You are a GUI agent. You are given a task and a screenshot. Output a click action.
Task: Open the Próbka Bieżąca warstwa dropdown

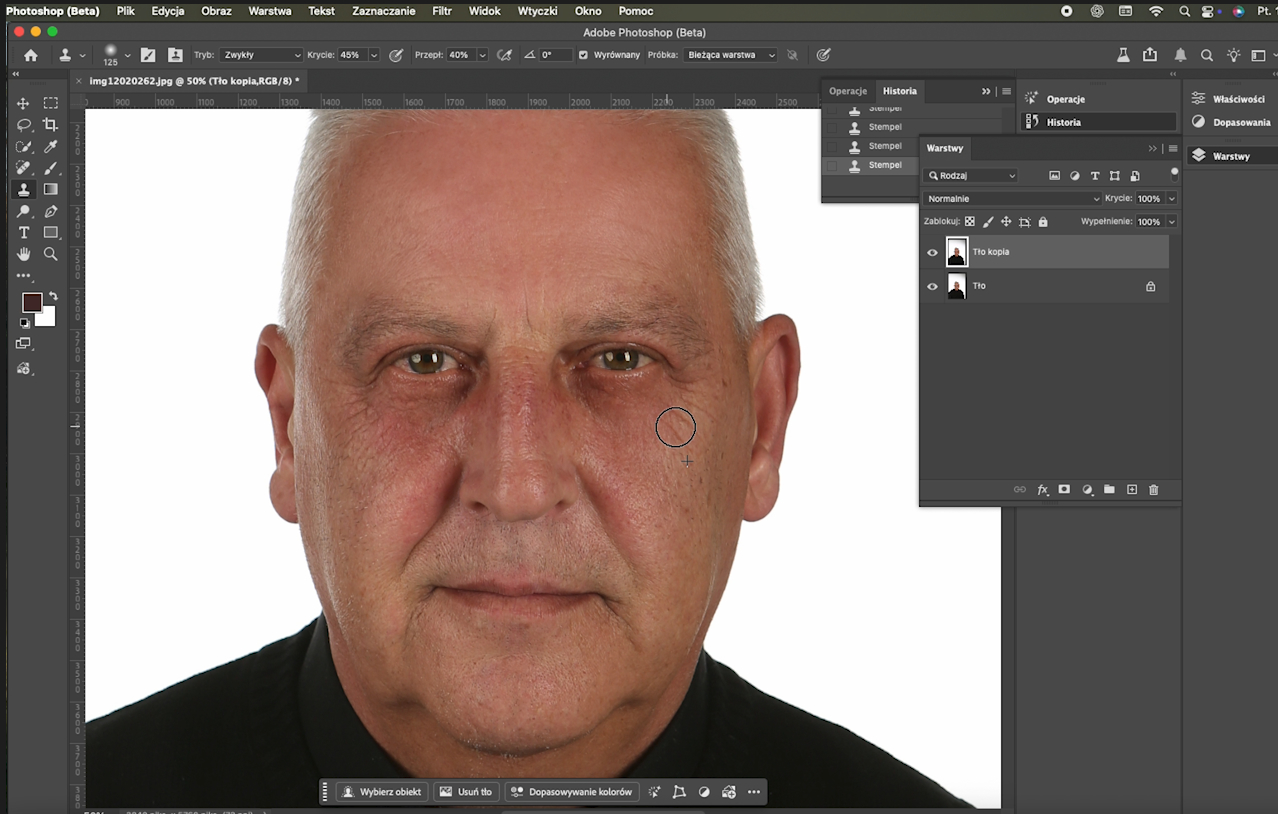[x=731, y=55]
